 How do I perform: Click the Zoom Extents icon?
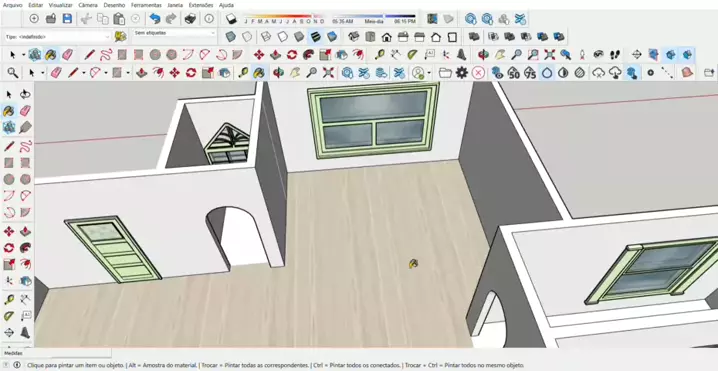click(x=549, y=55)
